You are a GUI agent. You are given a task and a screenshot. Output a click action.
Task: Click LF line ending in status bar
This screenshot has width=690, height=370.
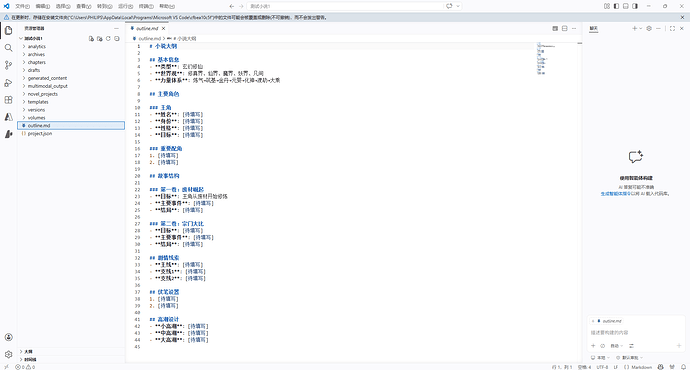click(x=616, y=367)
